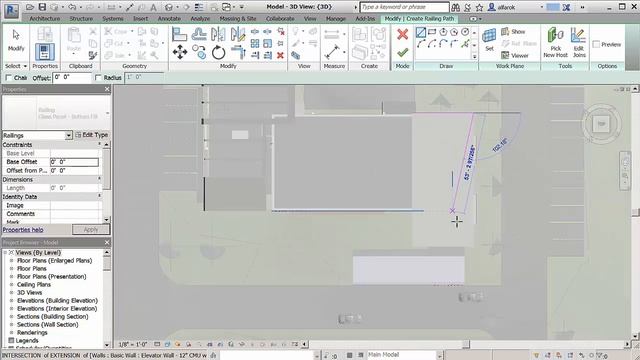Open the Structure ribbon tab
The width and height of the screenshot is (640, 360).
pos(81,19)
